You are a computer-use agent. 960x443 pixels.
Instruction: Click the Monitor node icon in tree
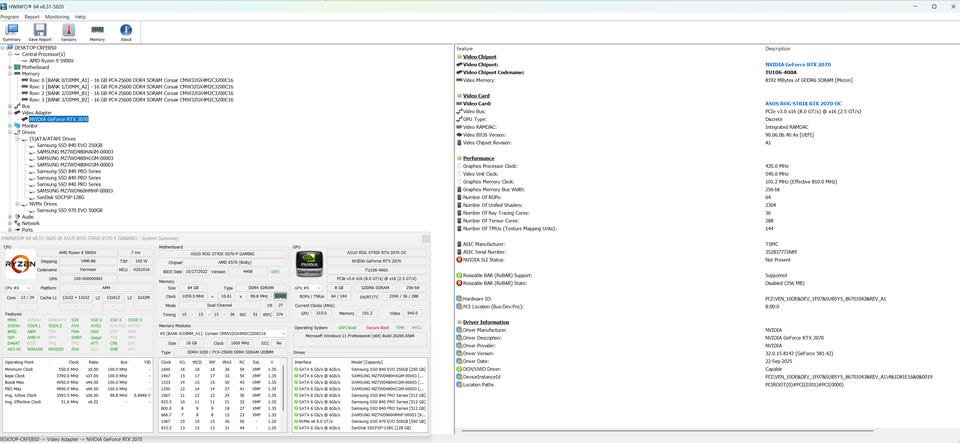(x=17, y=125)
